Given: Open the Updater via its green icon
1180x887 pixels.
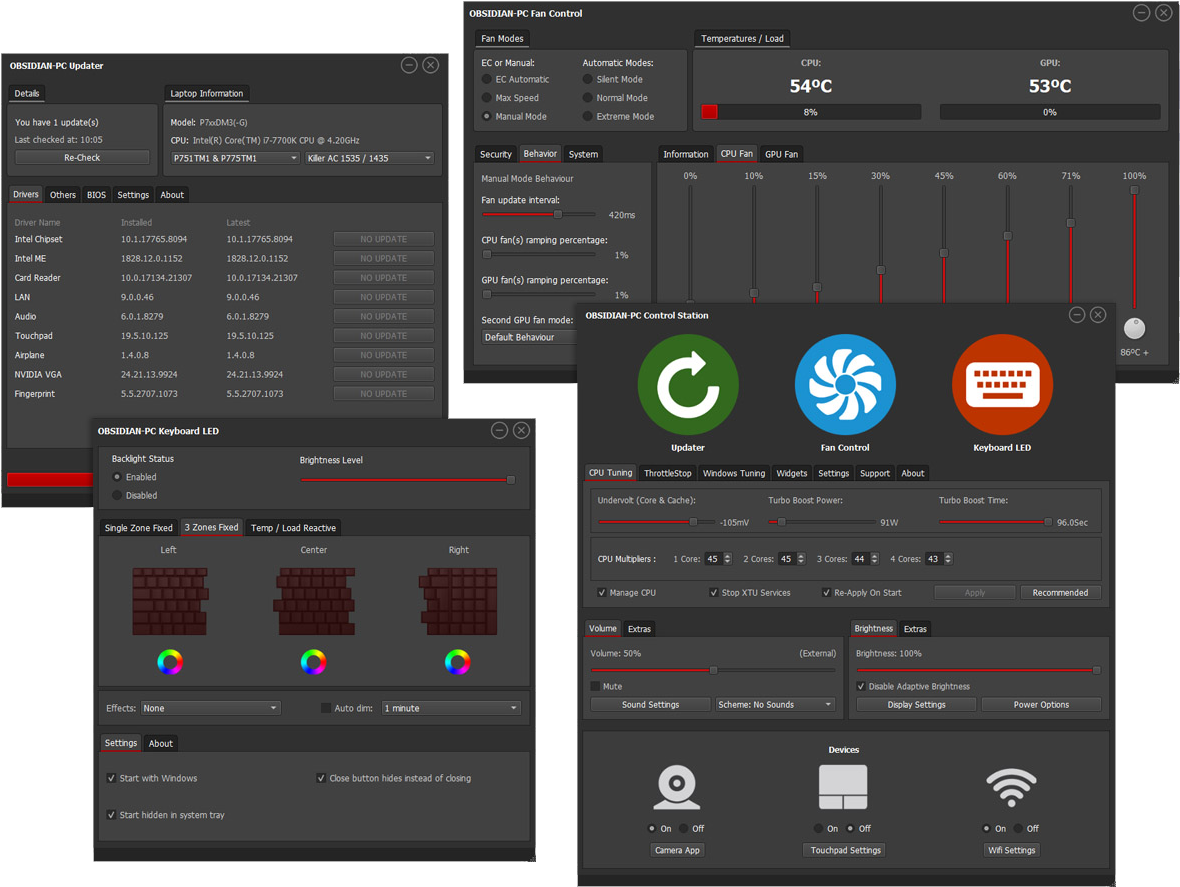Looking at the screenshot, I should click(687, 383).
